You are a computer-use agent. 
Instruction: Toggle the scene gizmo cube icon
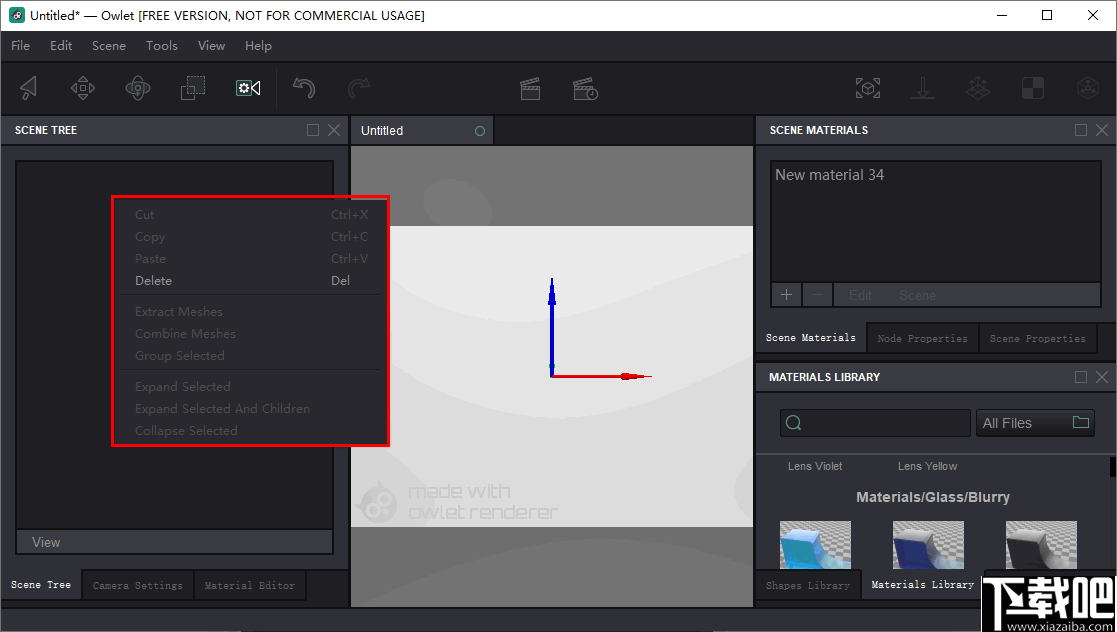pos(1088,88)
